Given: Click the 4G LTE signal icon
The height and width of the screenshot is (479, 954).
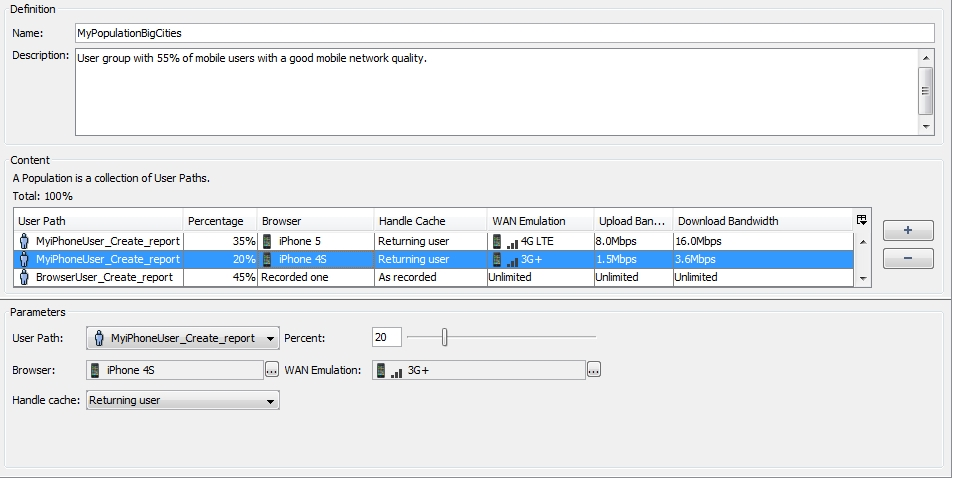Looking at the screenshot, I should (505, 241).
